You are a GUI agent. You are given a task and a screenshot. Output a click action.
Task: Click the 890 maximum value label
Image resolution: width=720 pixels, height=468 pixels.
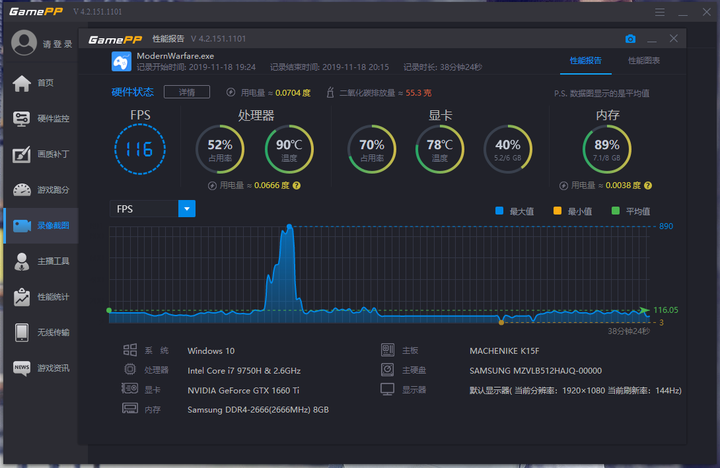pyautogui.click(x=666, y=226)
